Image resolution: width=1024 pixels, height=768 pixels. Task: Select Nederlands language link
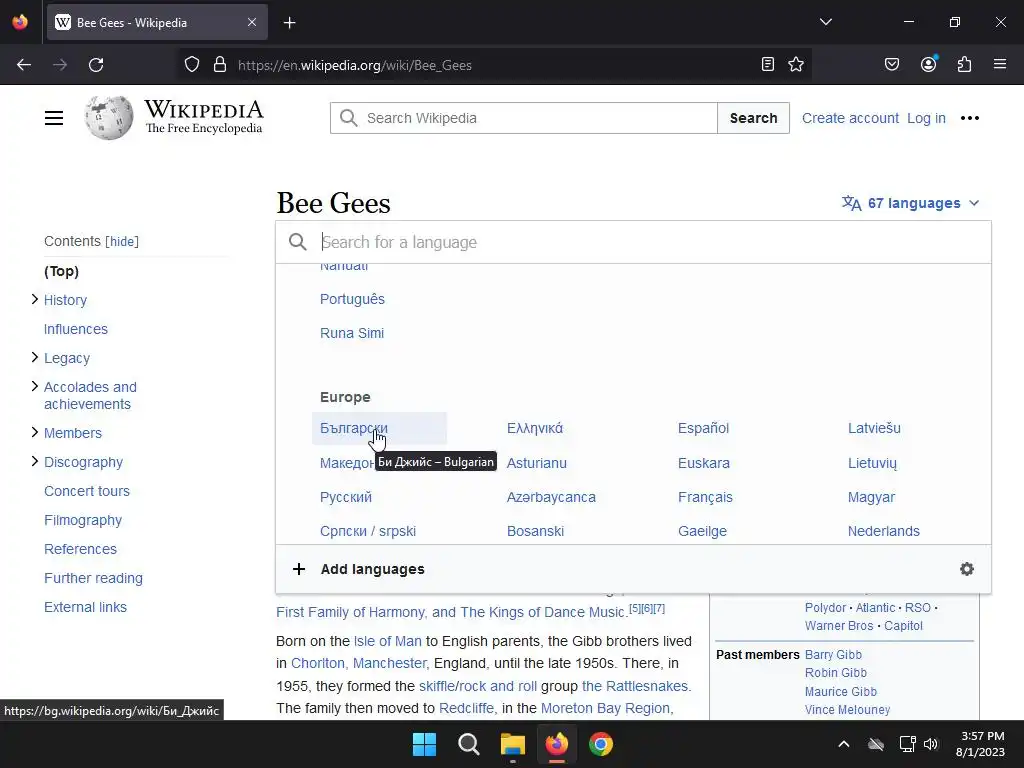point(884,531)
